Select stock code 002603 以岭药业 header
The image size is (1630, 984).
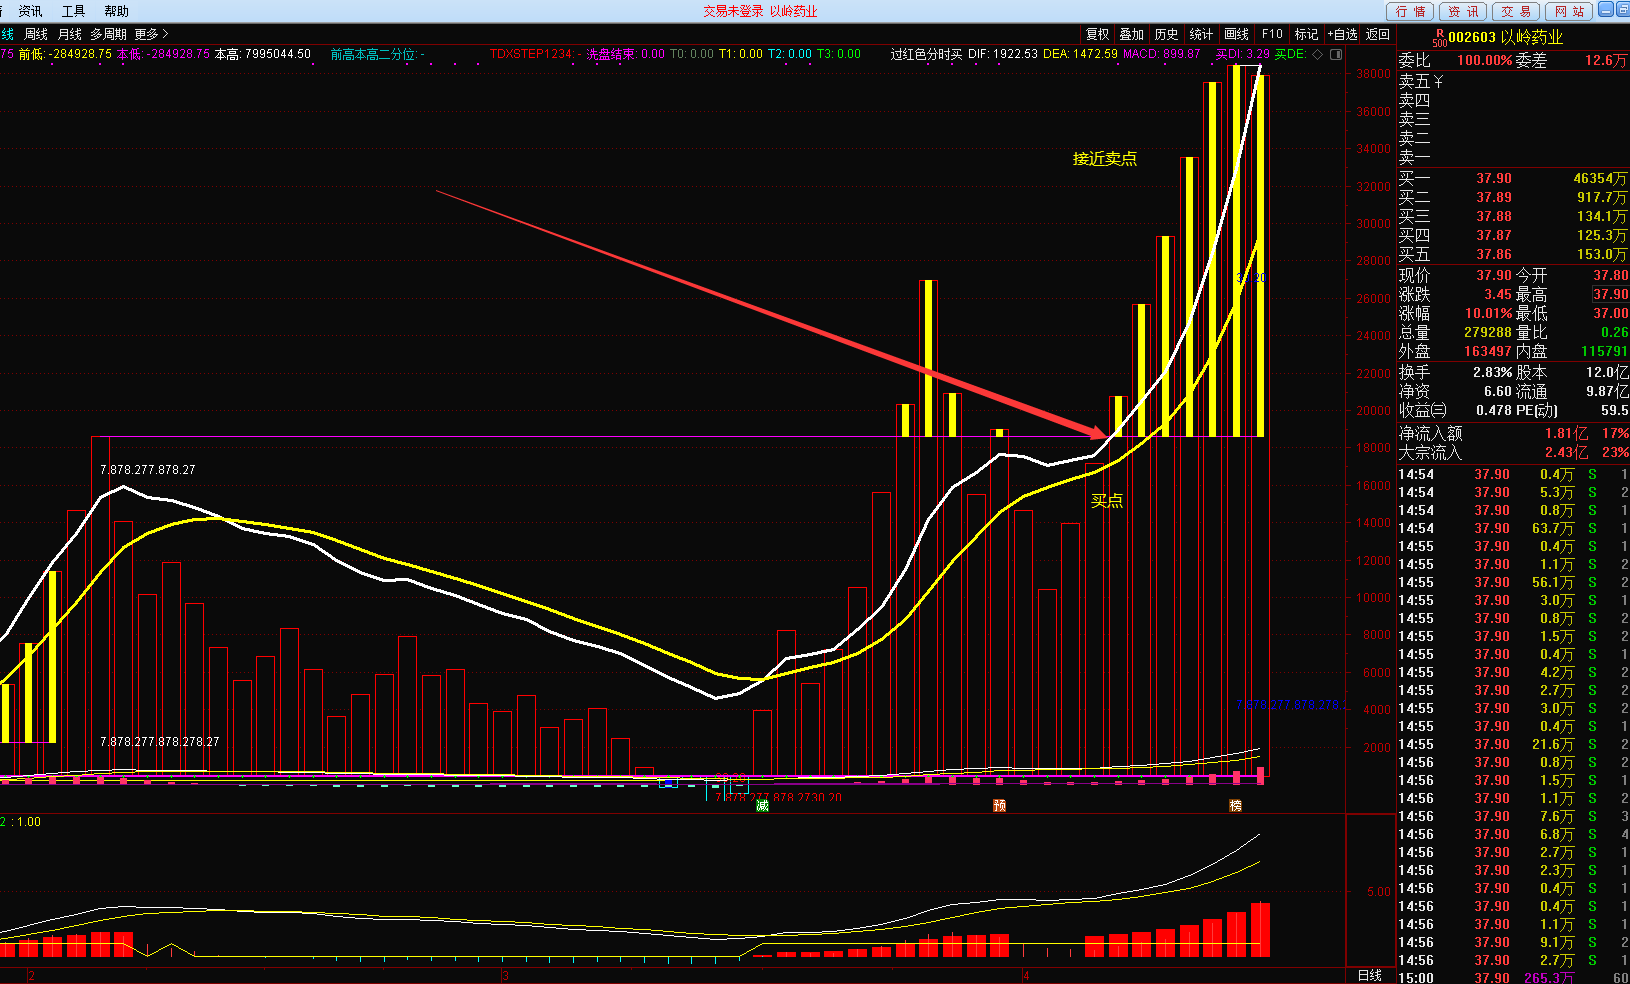1505,37
